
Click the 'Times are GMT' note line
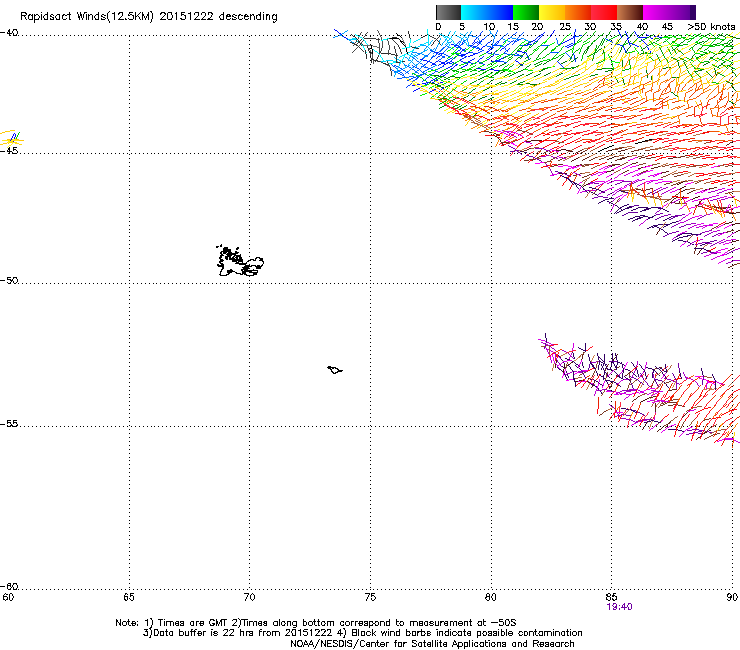[316, 623]
